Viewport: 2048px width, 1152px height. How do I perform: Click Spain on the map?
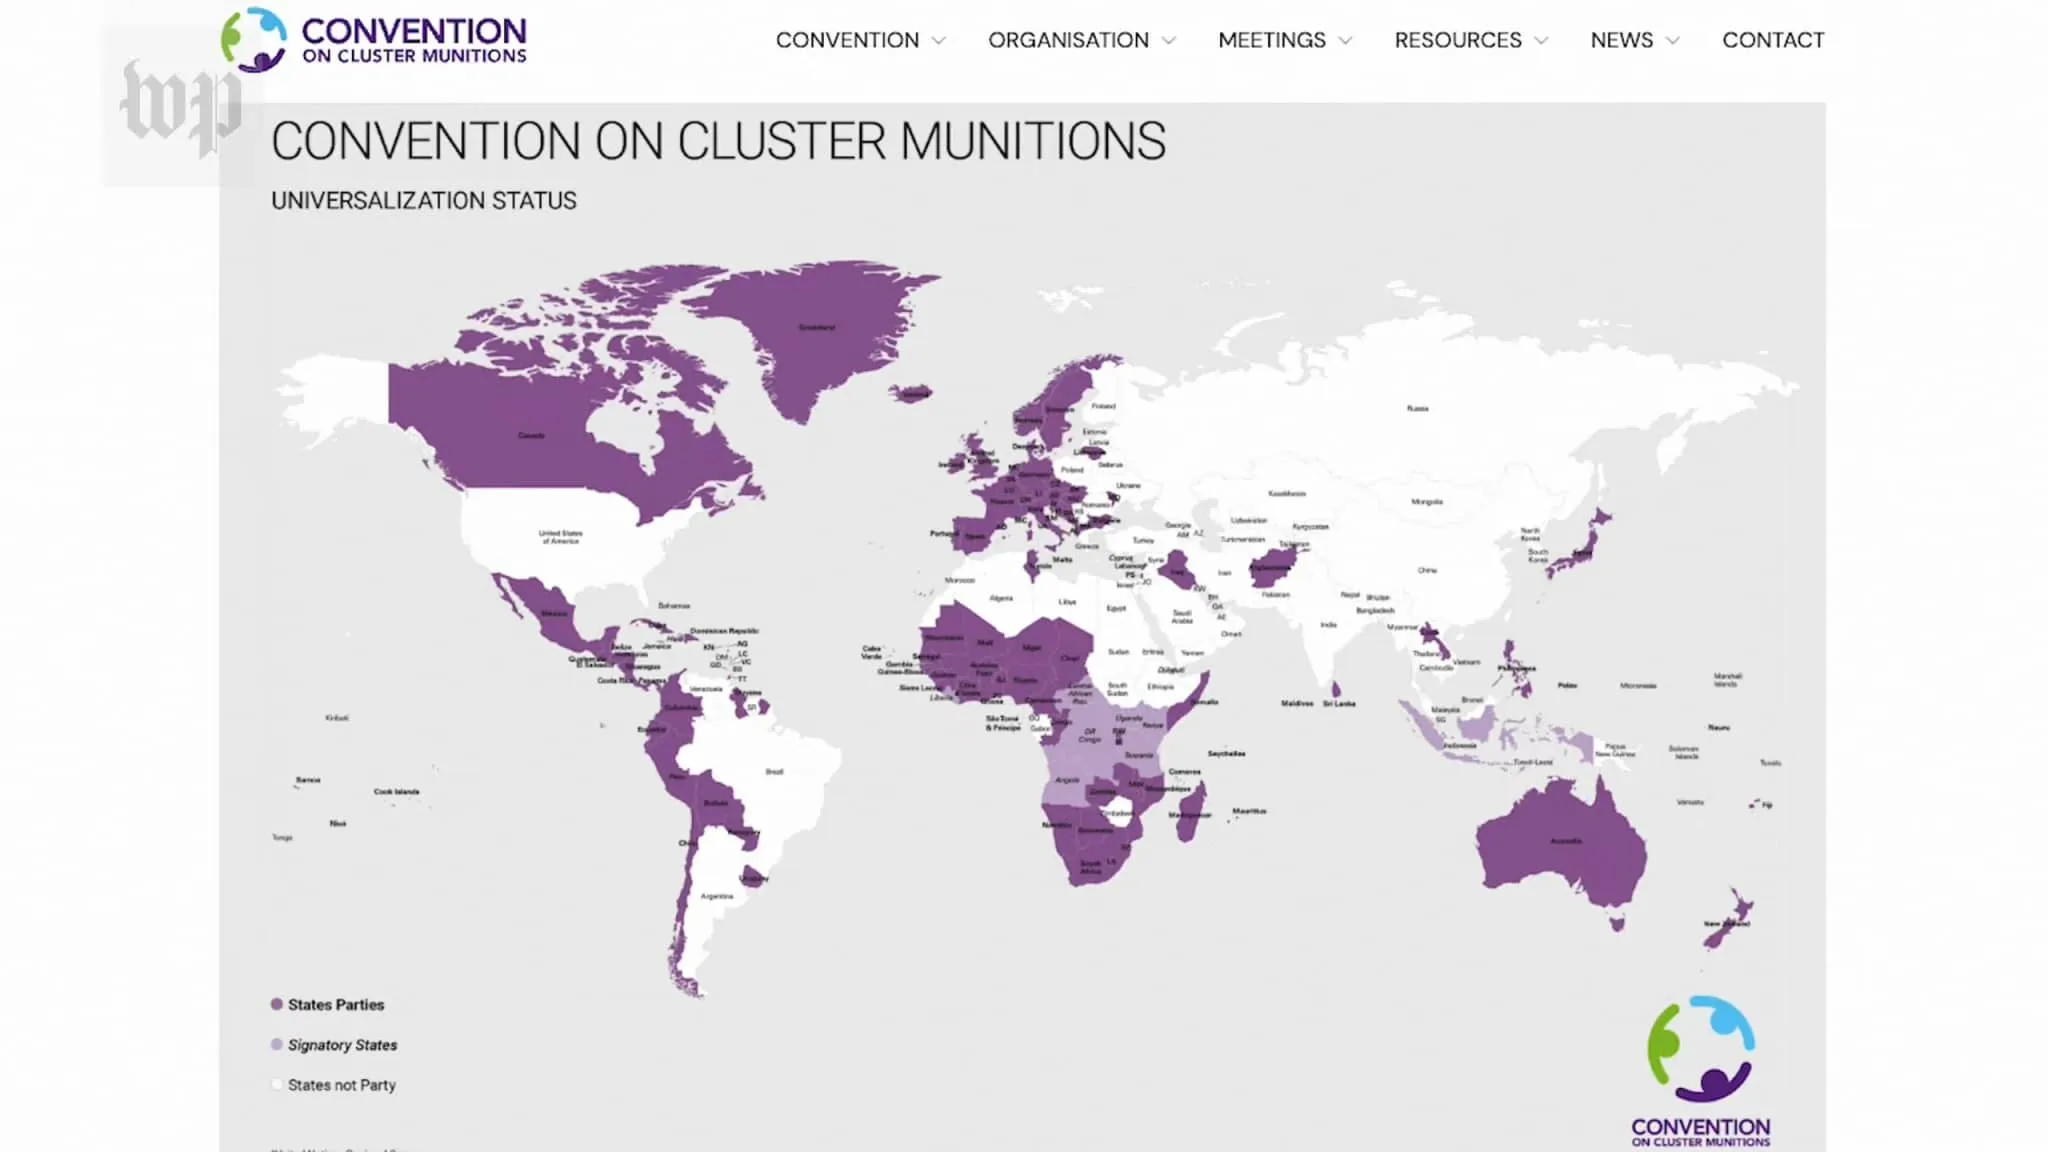pos(976,535)
